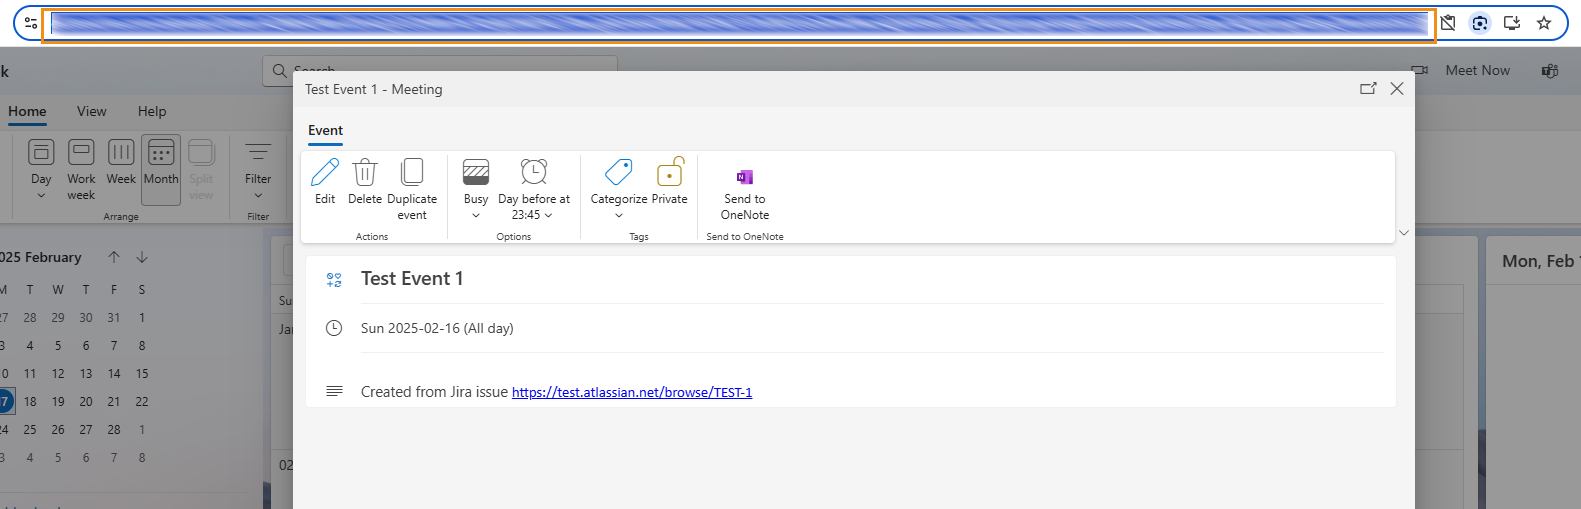The width and height of the screenshot is (1581, 509).
Task: Delete the event using the trash icon
Action: pyautogui.click(x=365, y=174)
